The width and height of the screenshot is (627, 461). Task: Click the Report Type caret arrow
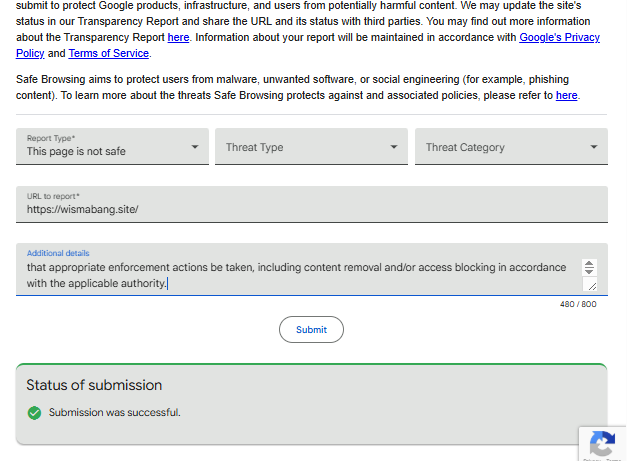tap(195, 147)
